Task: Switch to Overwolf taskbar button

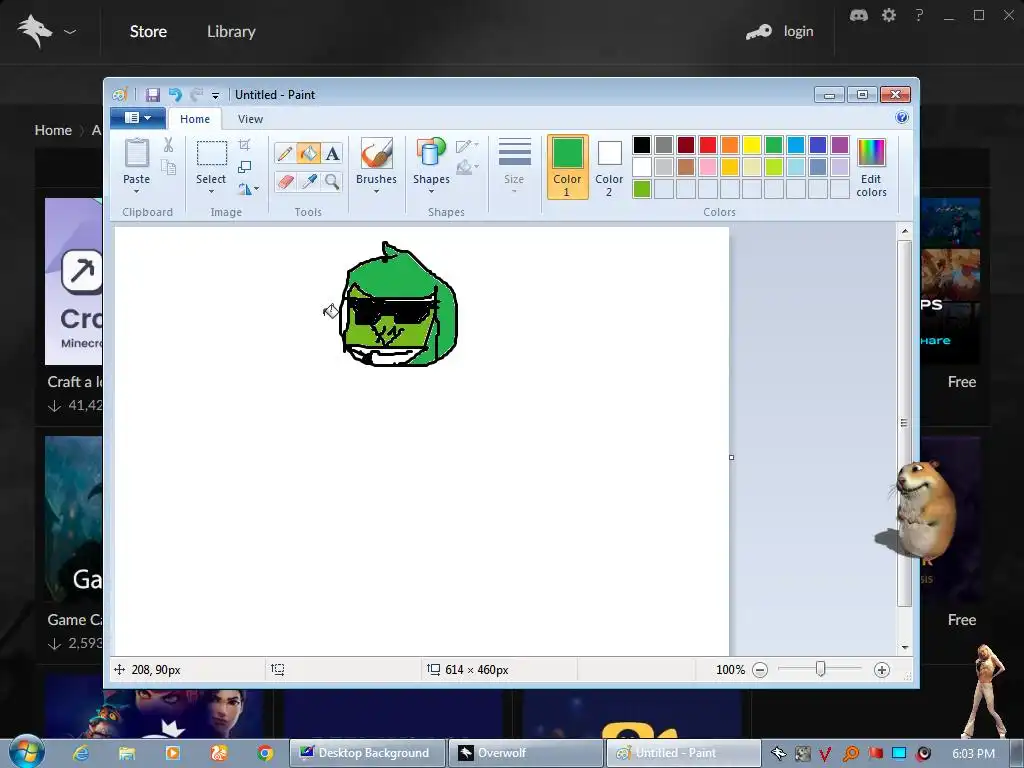Action: 526,753
